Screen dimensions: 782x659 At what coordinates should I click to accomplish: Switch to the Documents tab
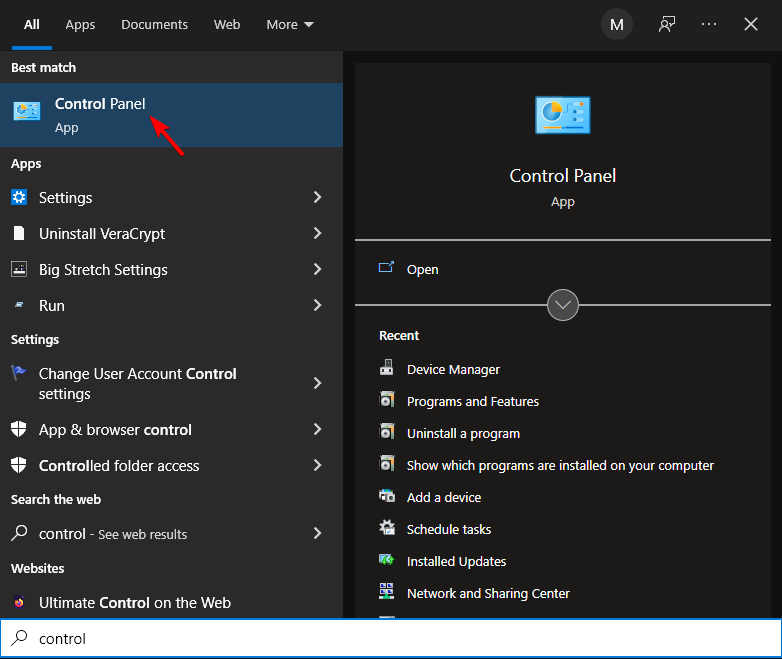click(154, 25)
